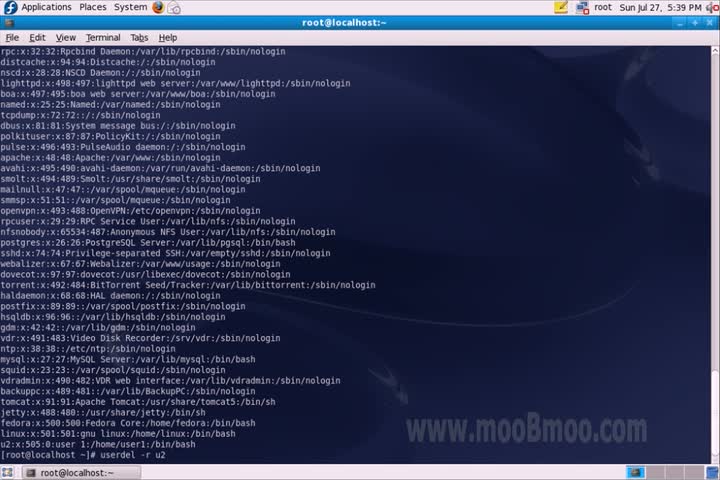Open the View menu in terminal
Viewport: 720px width, 480px height.
[66, 38]
